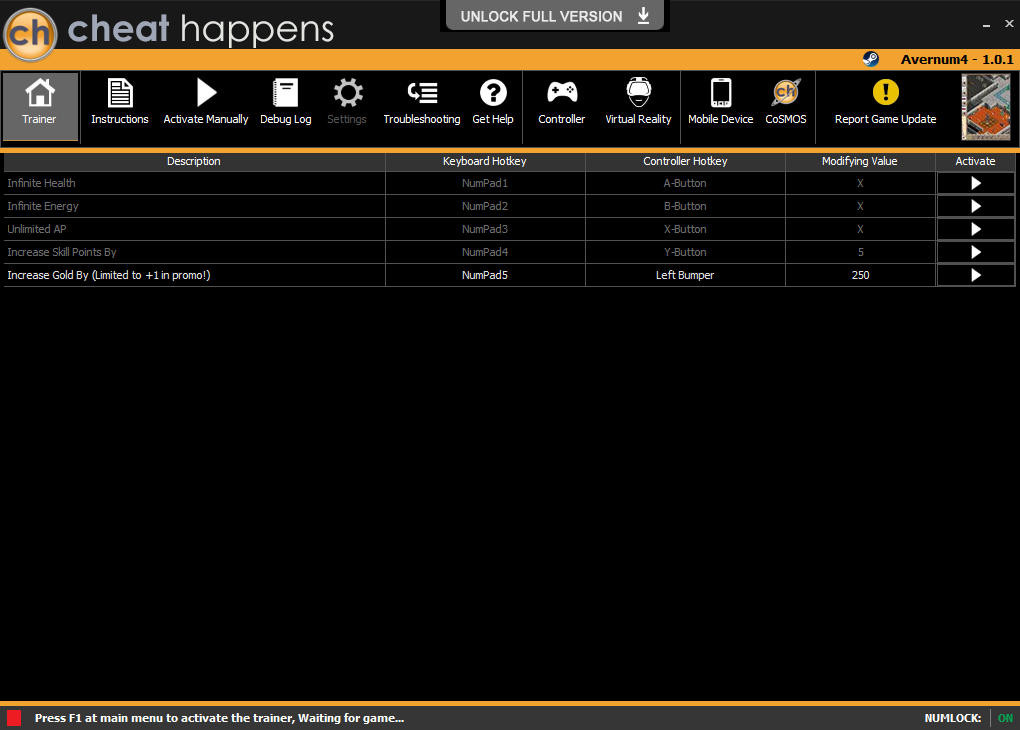1020x730 pixels.
Task: Activate Increase Gold By cheat
Action: coord(976,275)
